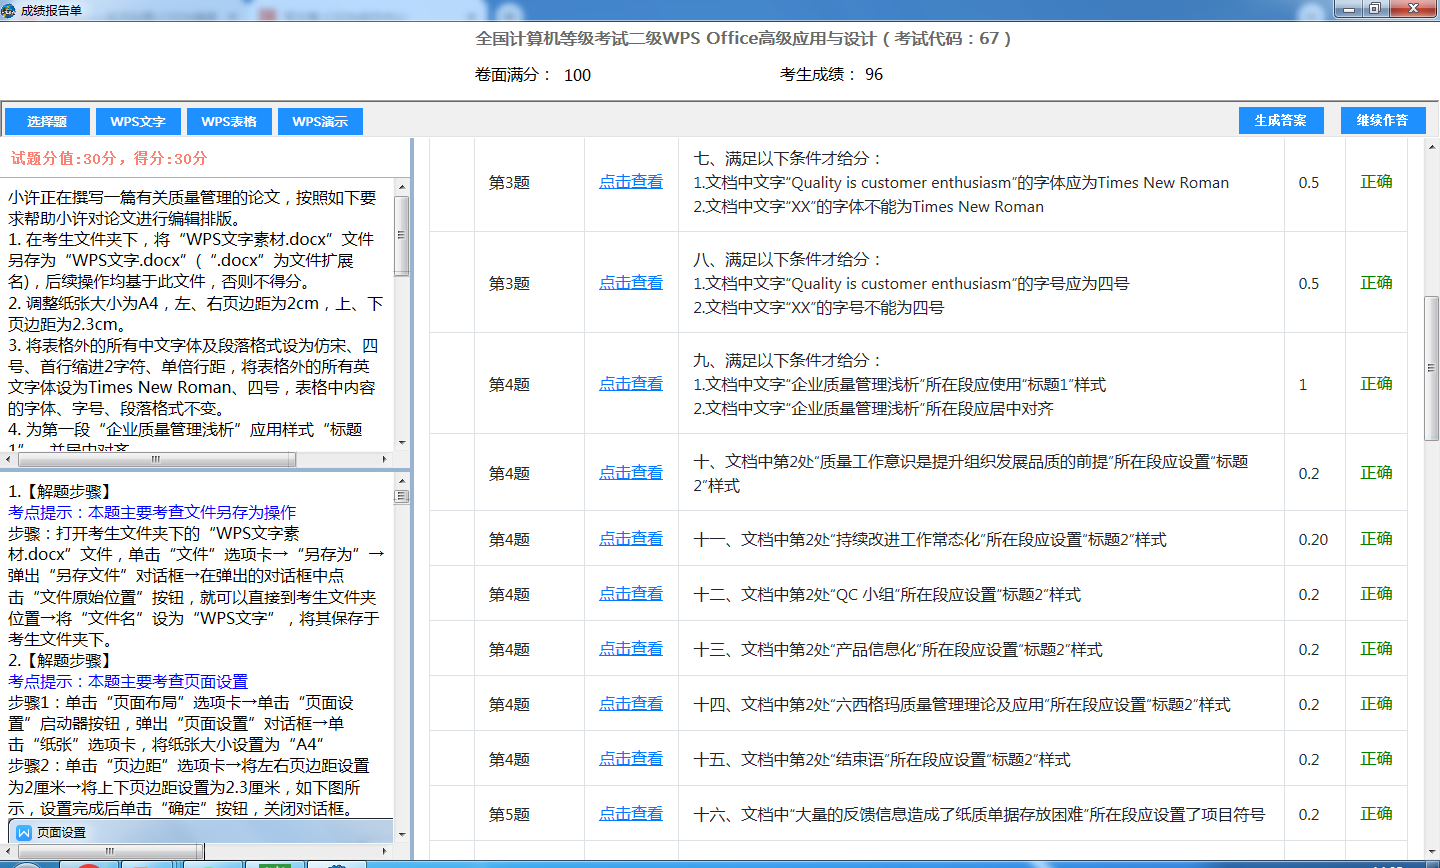
Task: View details via 点击查看 for item 十
Action: [x=631, y=473]
